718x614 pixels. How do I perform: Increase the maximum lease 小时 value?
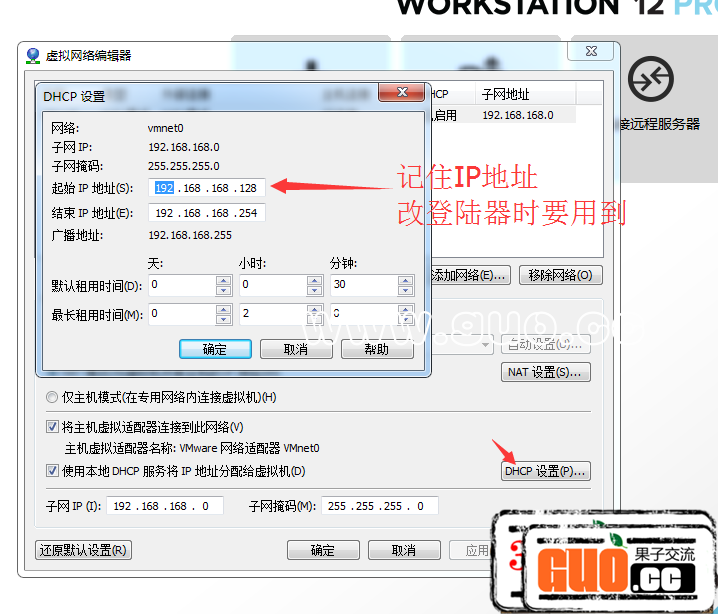pyautogui.click(x=314, y=309)
